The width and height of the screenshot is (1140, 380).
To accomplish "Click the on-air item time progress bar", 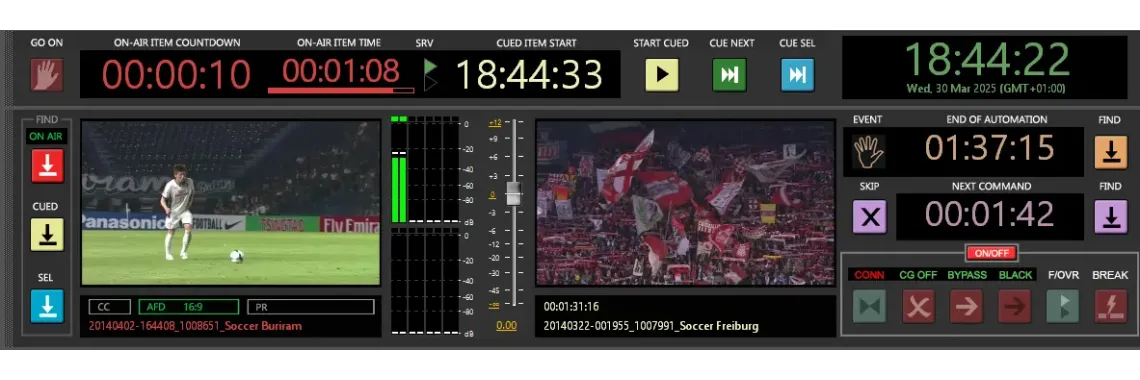I will [341, 91].
